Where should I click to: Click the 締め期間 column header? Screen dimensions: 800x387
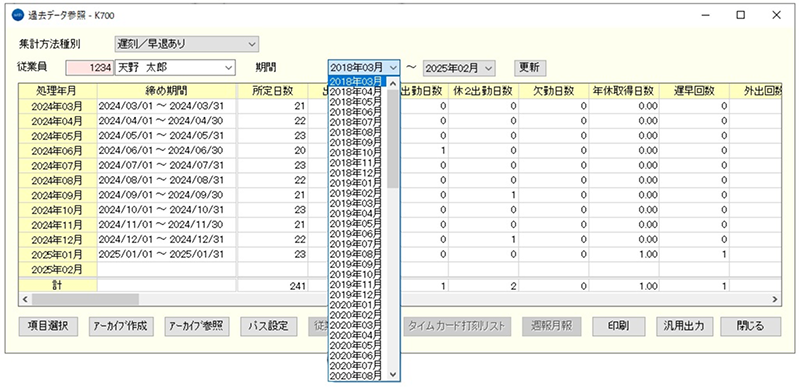(x=167, y=91)
